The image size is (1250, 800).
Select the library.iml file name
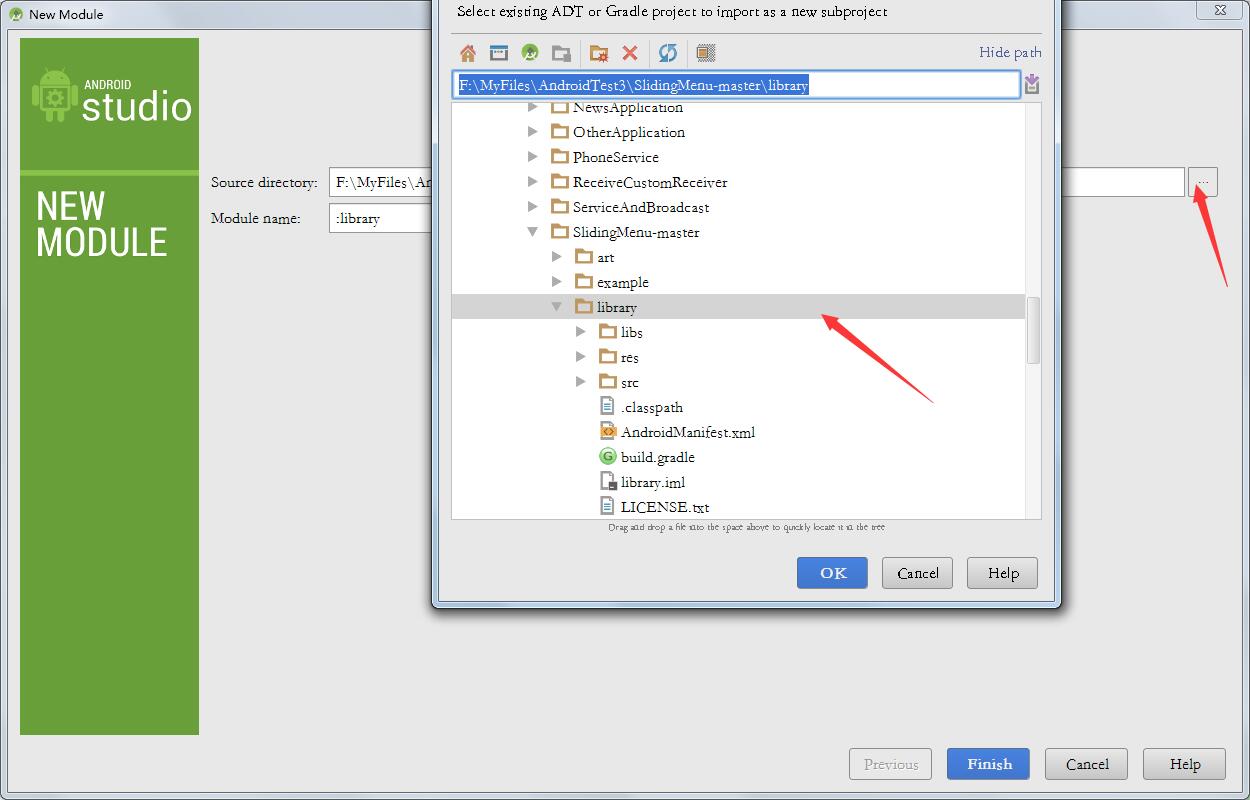coord(653,482)
